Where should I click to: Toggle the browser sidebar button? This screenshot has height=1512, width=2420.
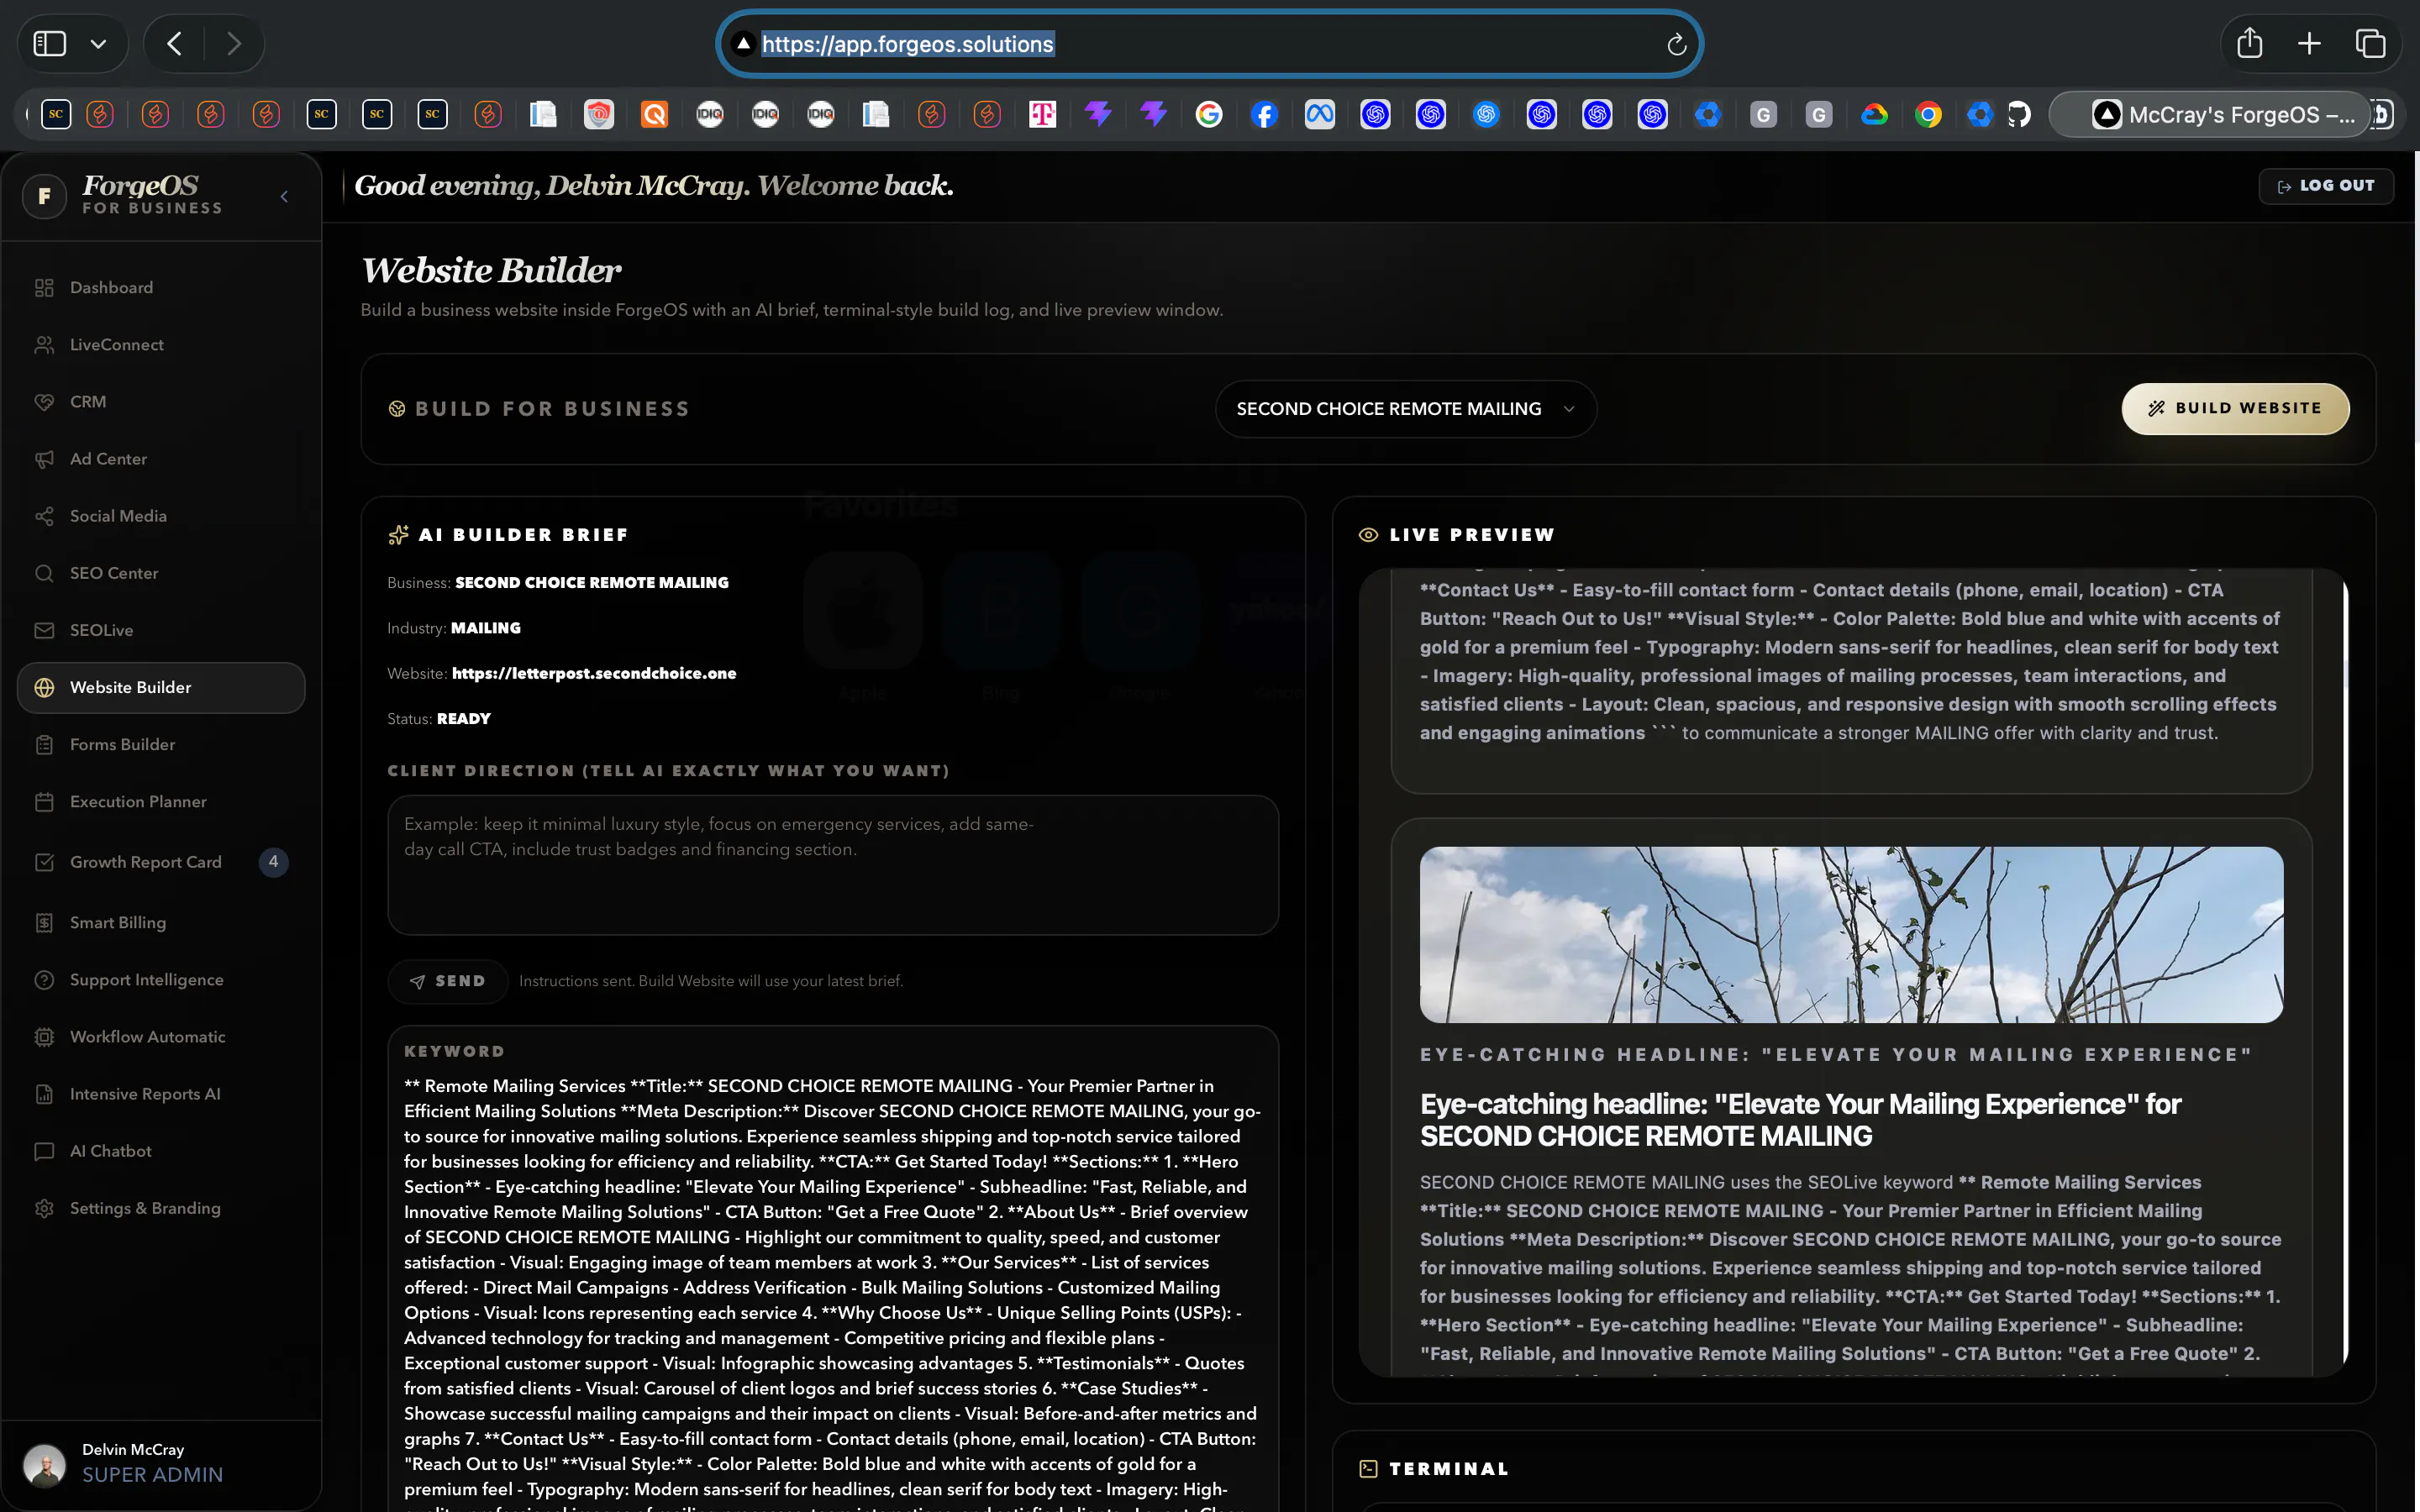coord(50,44)
